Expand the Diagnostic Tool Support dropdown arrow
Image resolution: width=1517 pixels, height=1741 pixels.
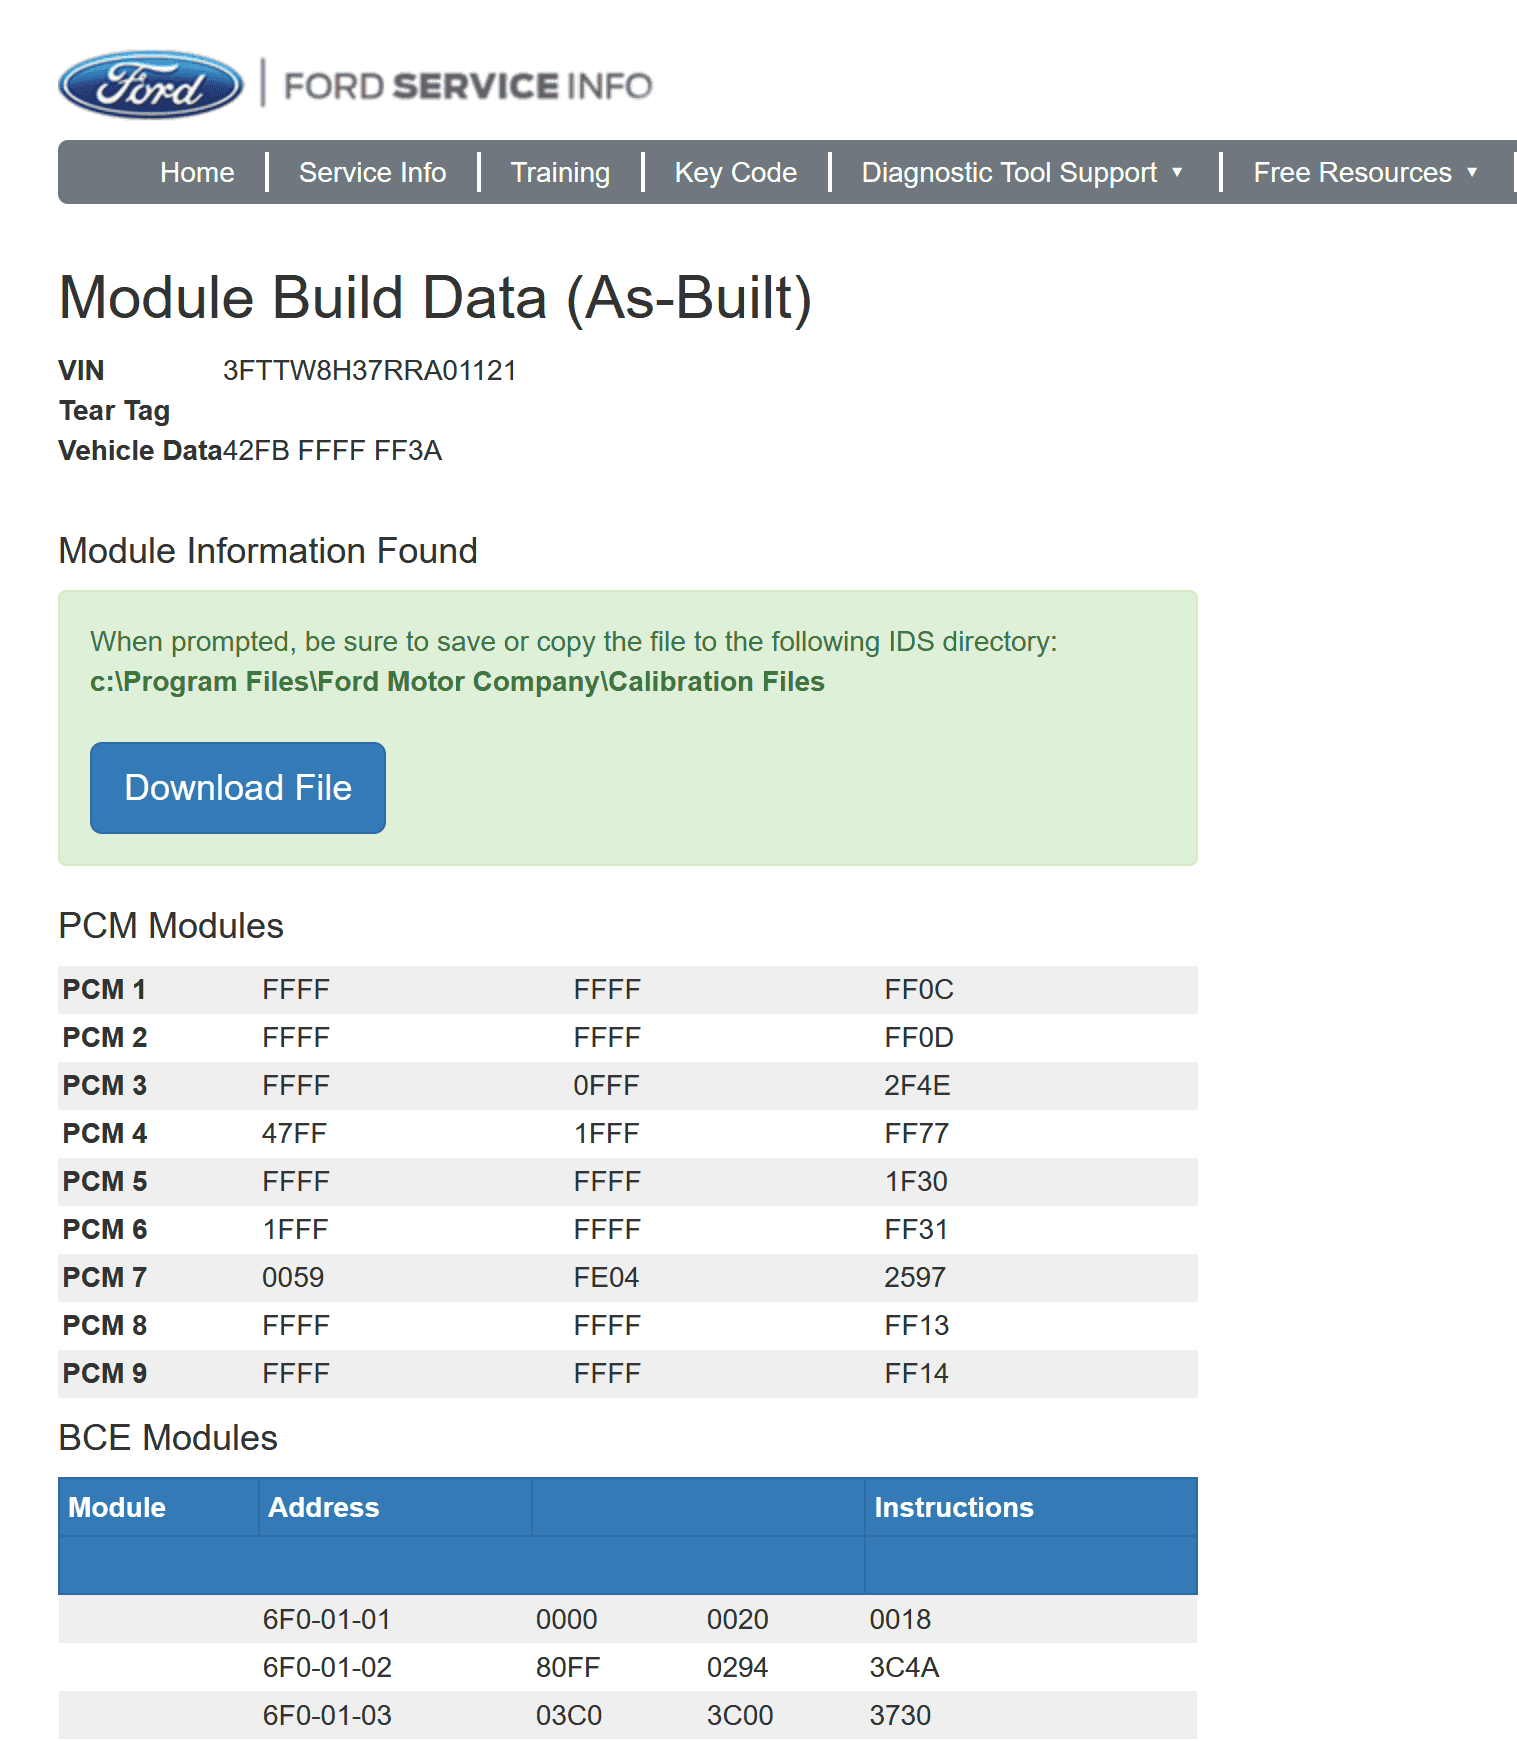click(x=1177, y=172)
